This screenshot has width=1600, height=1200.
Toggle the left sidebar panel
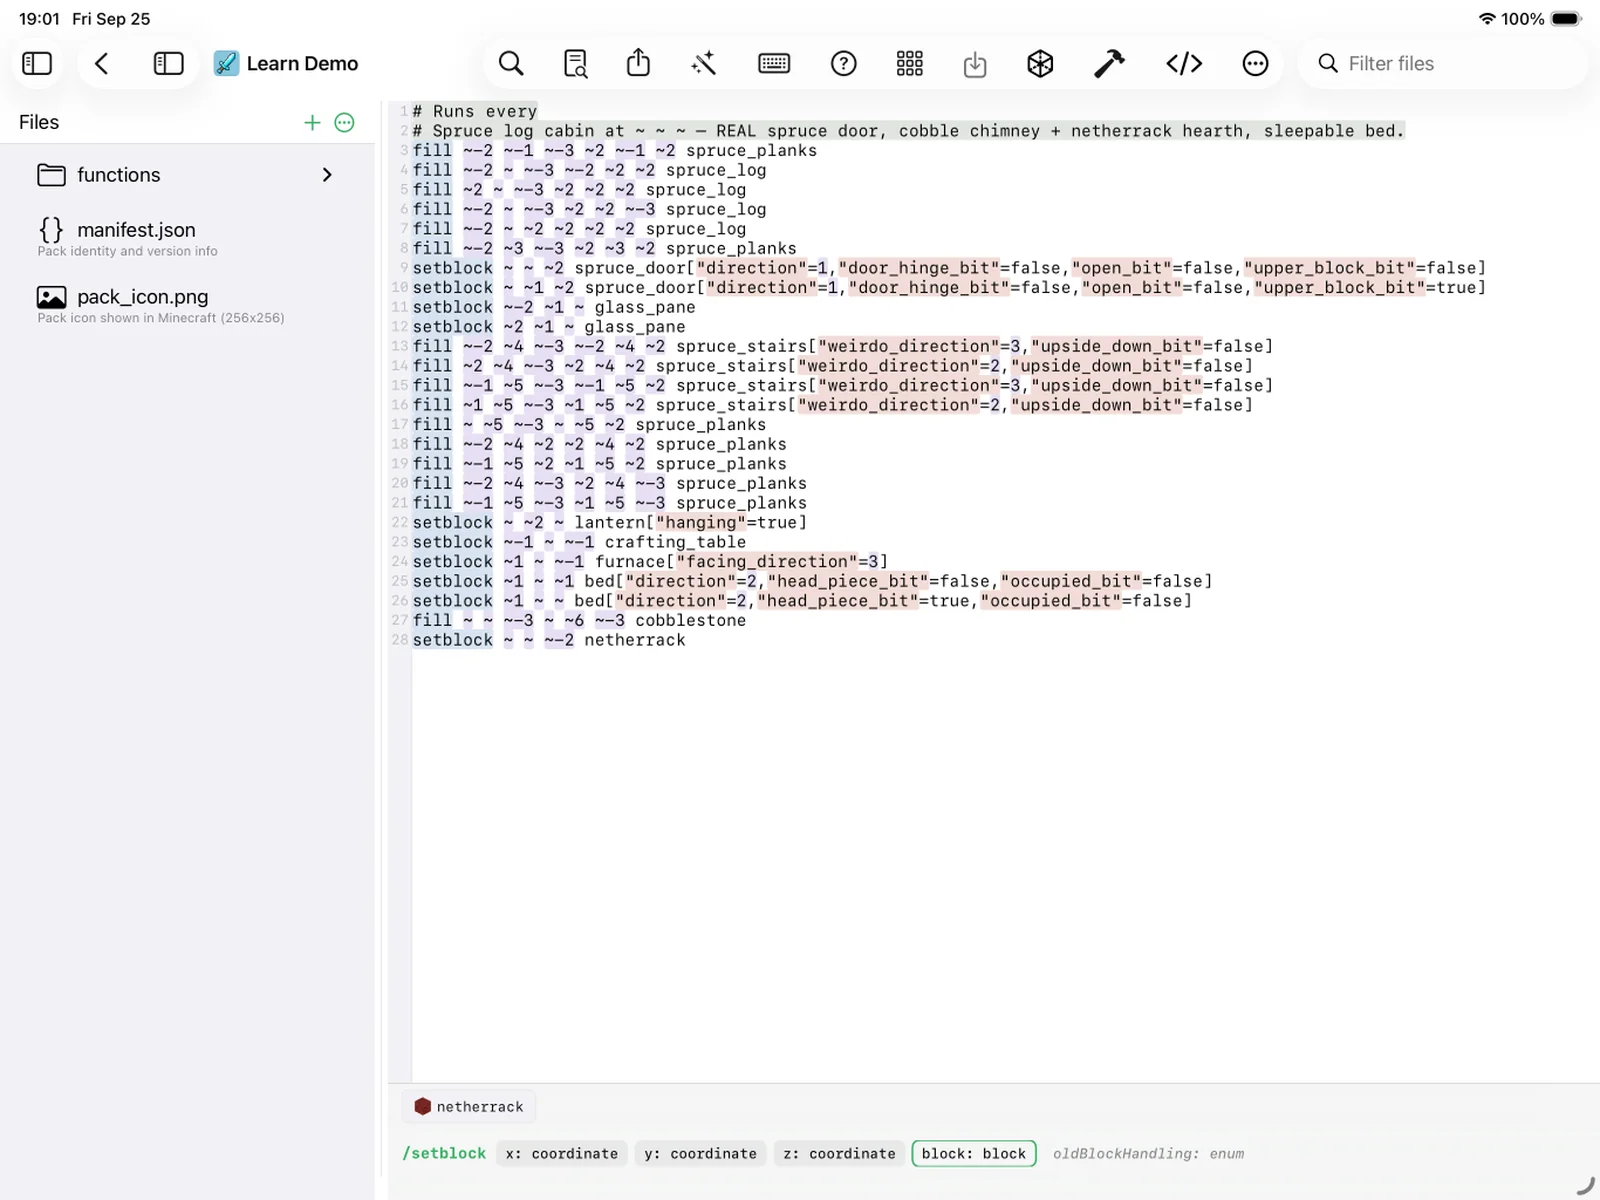click(x=37, y=64)
